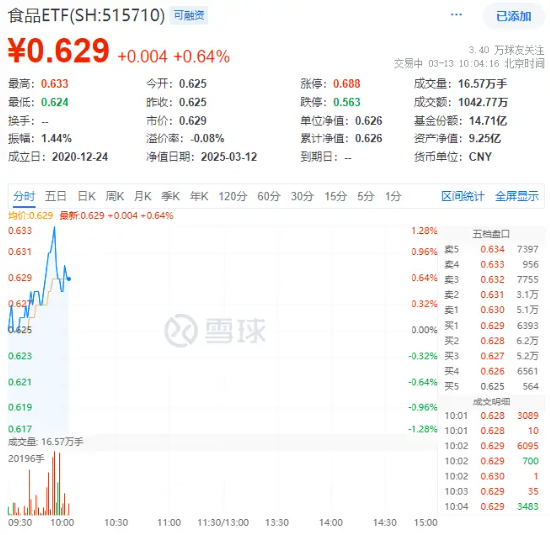Click the 涨停 value 0.688
Screen dimensions: 550x535
(347, 83)
